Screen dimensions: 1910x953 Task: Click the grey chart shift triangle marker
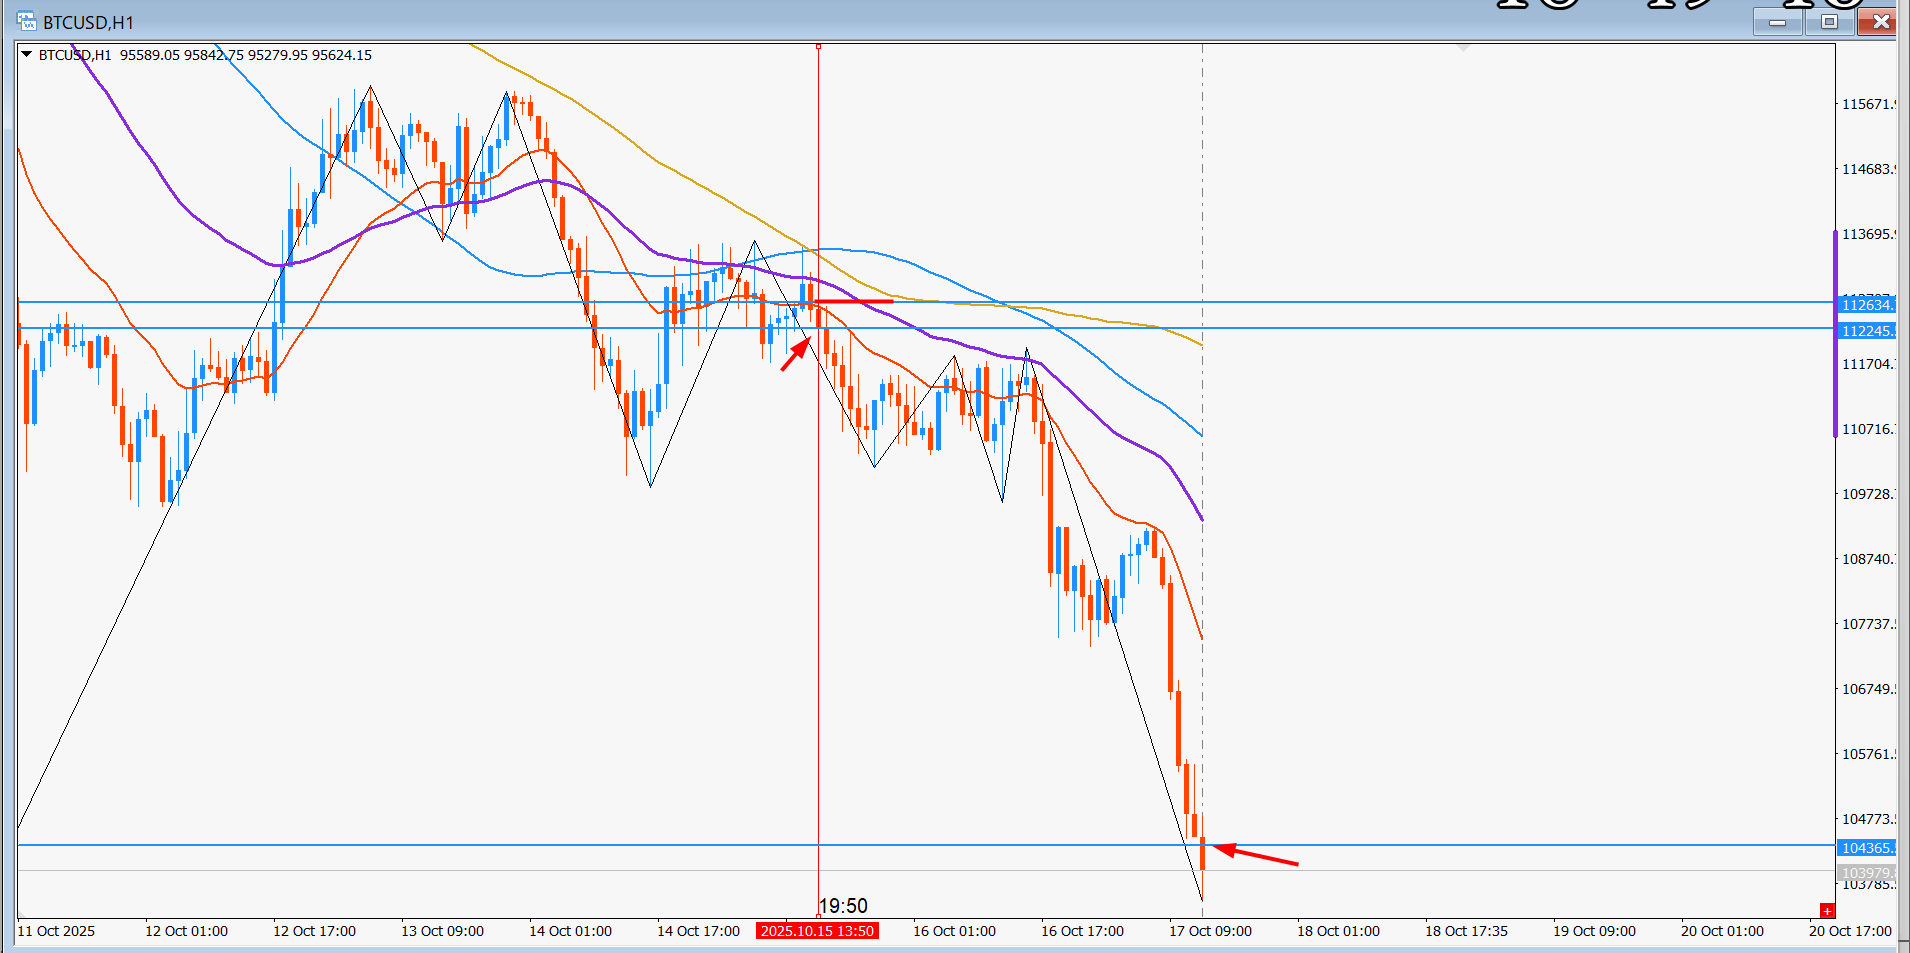tap(1463, 48)
